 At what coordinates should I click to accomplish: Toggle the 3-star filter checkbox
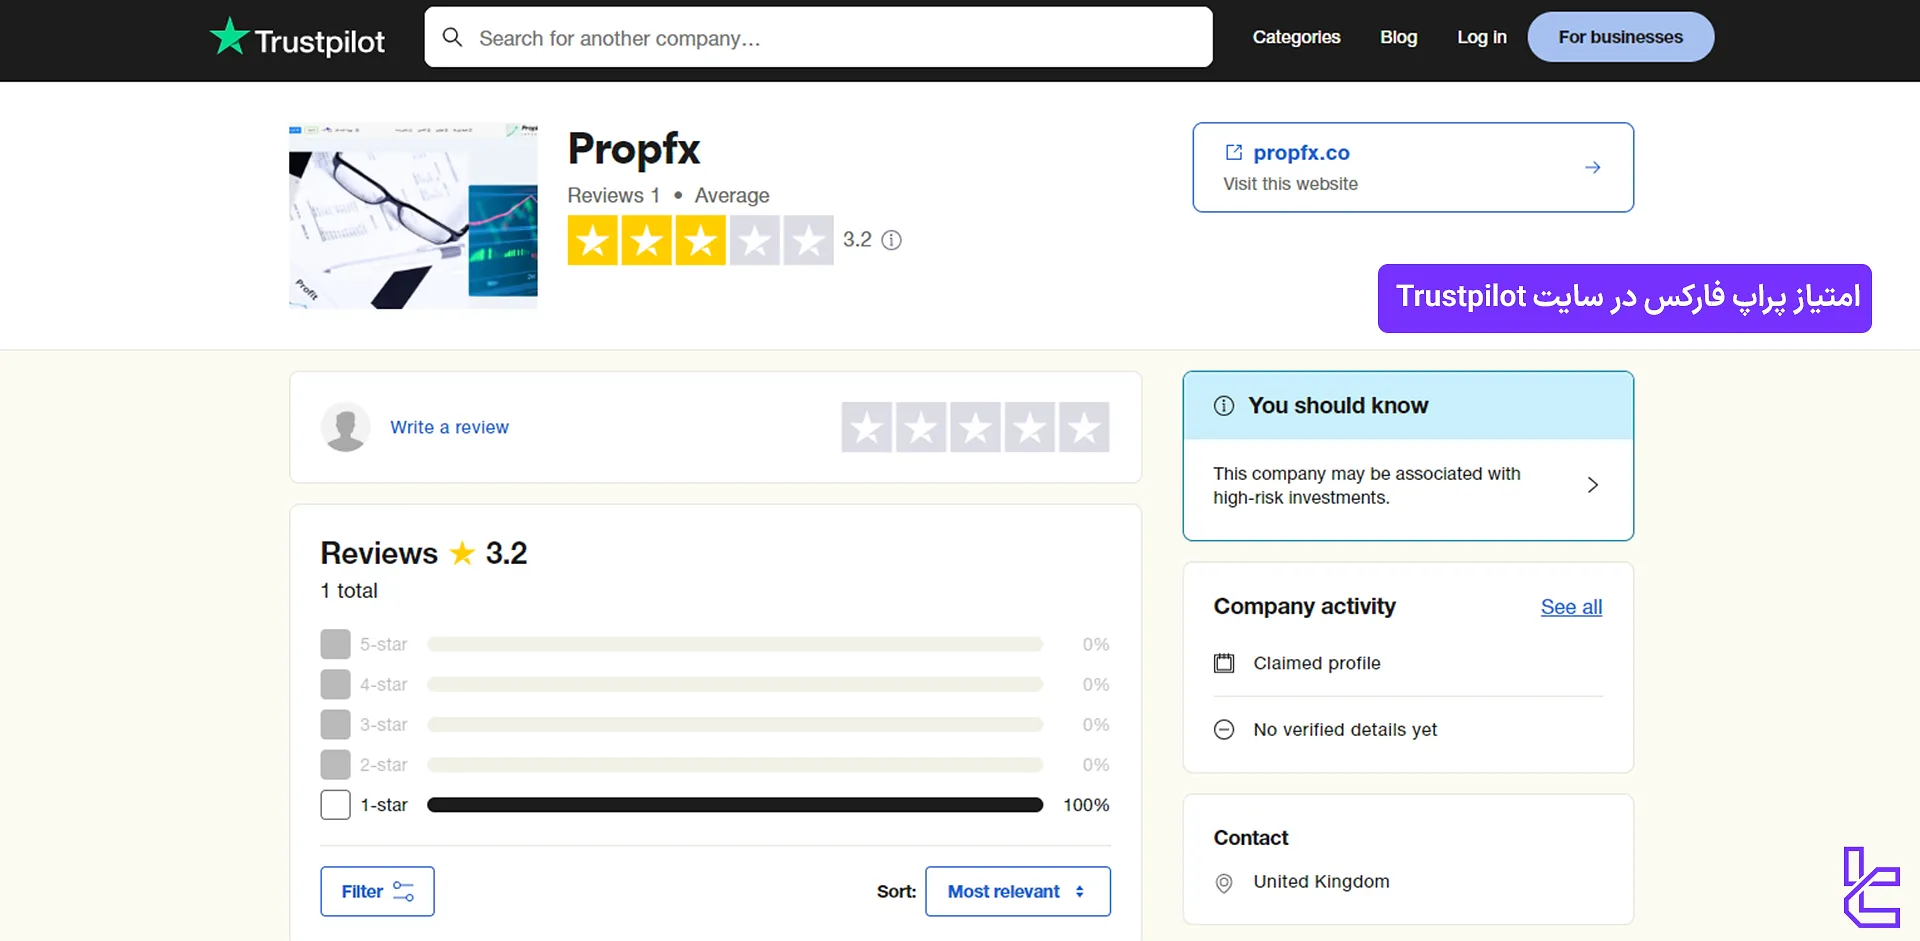336,724
